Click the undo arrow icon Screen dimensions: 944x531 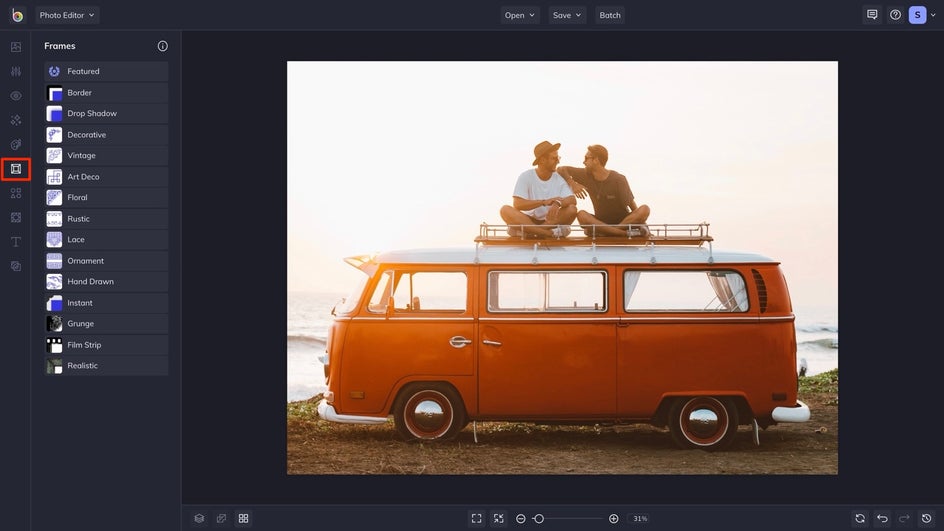coord(882,518)
